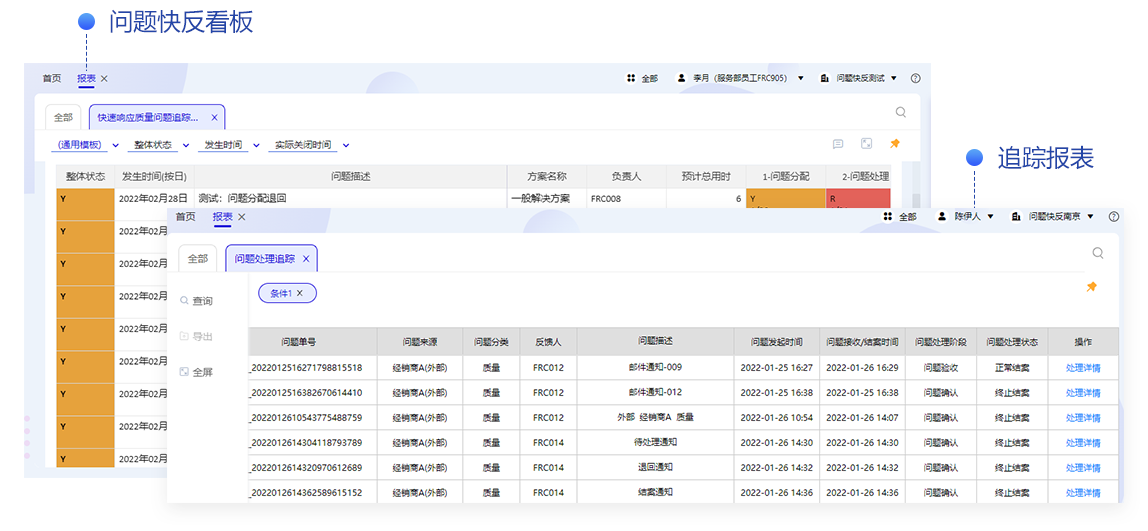Close the 快速响应质量问题追踪 tab
The image size is (1148, 531).
click(x=214, y=117)
